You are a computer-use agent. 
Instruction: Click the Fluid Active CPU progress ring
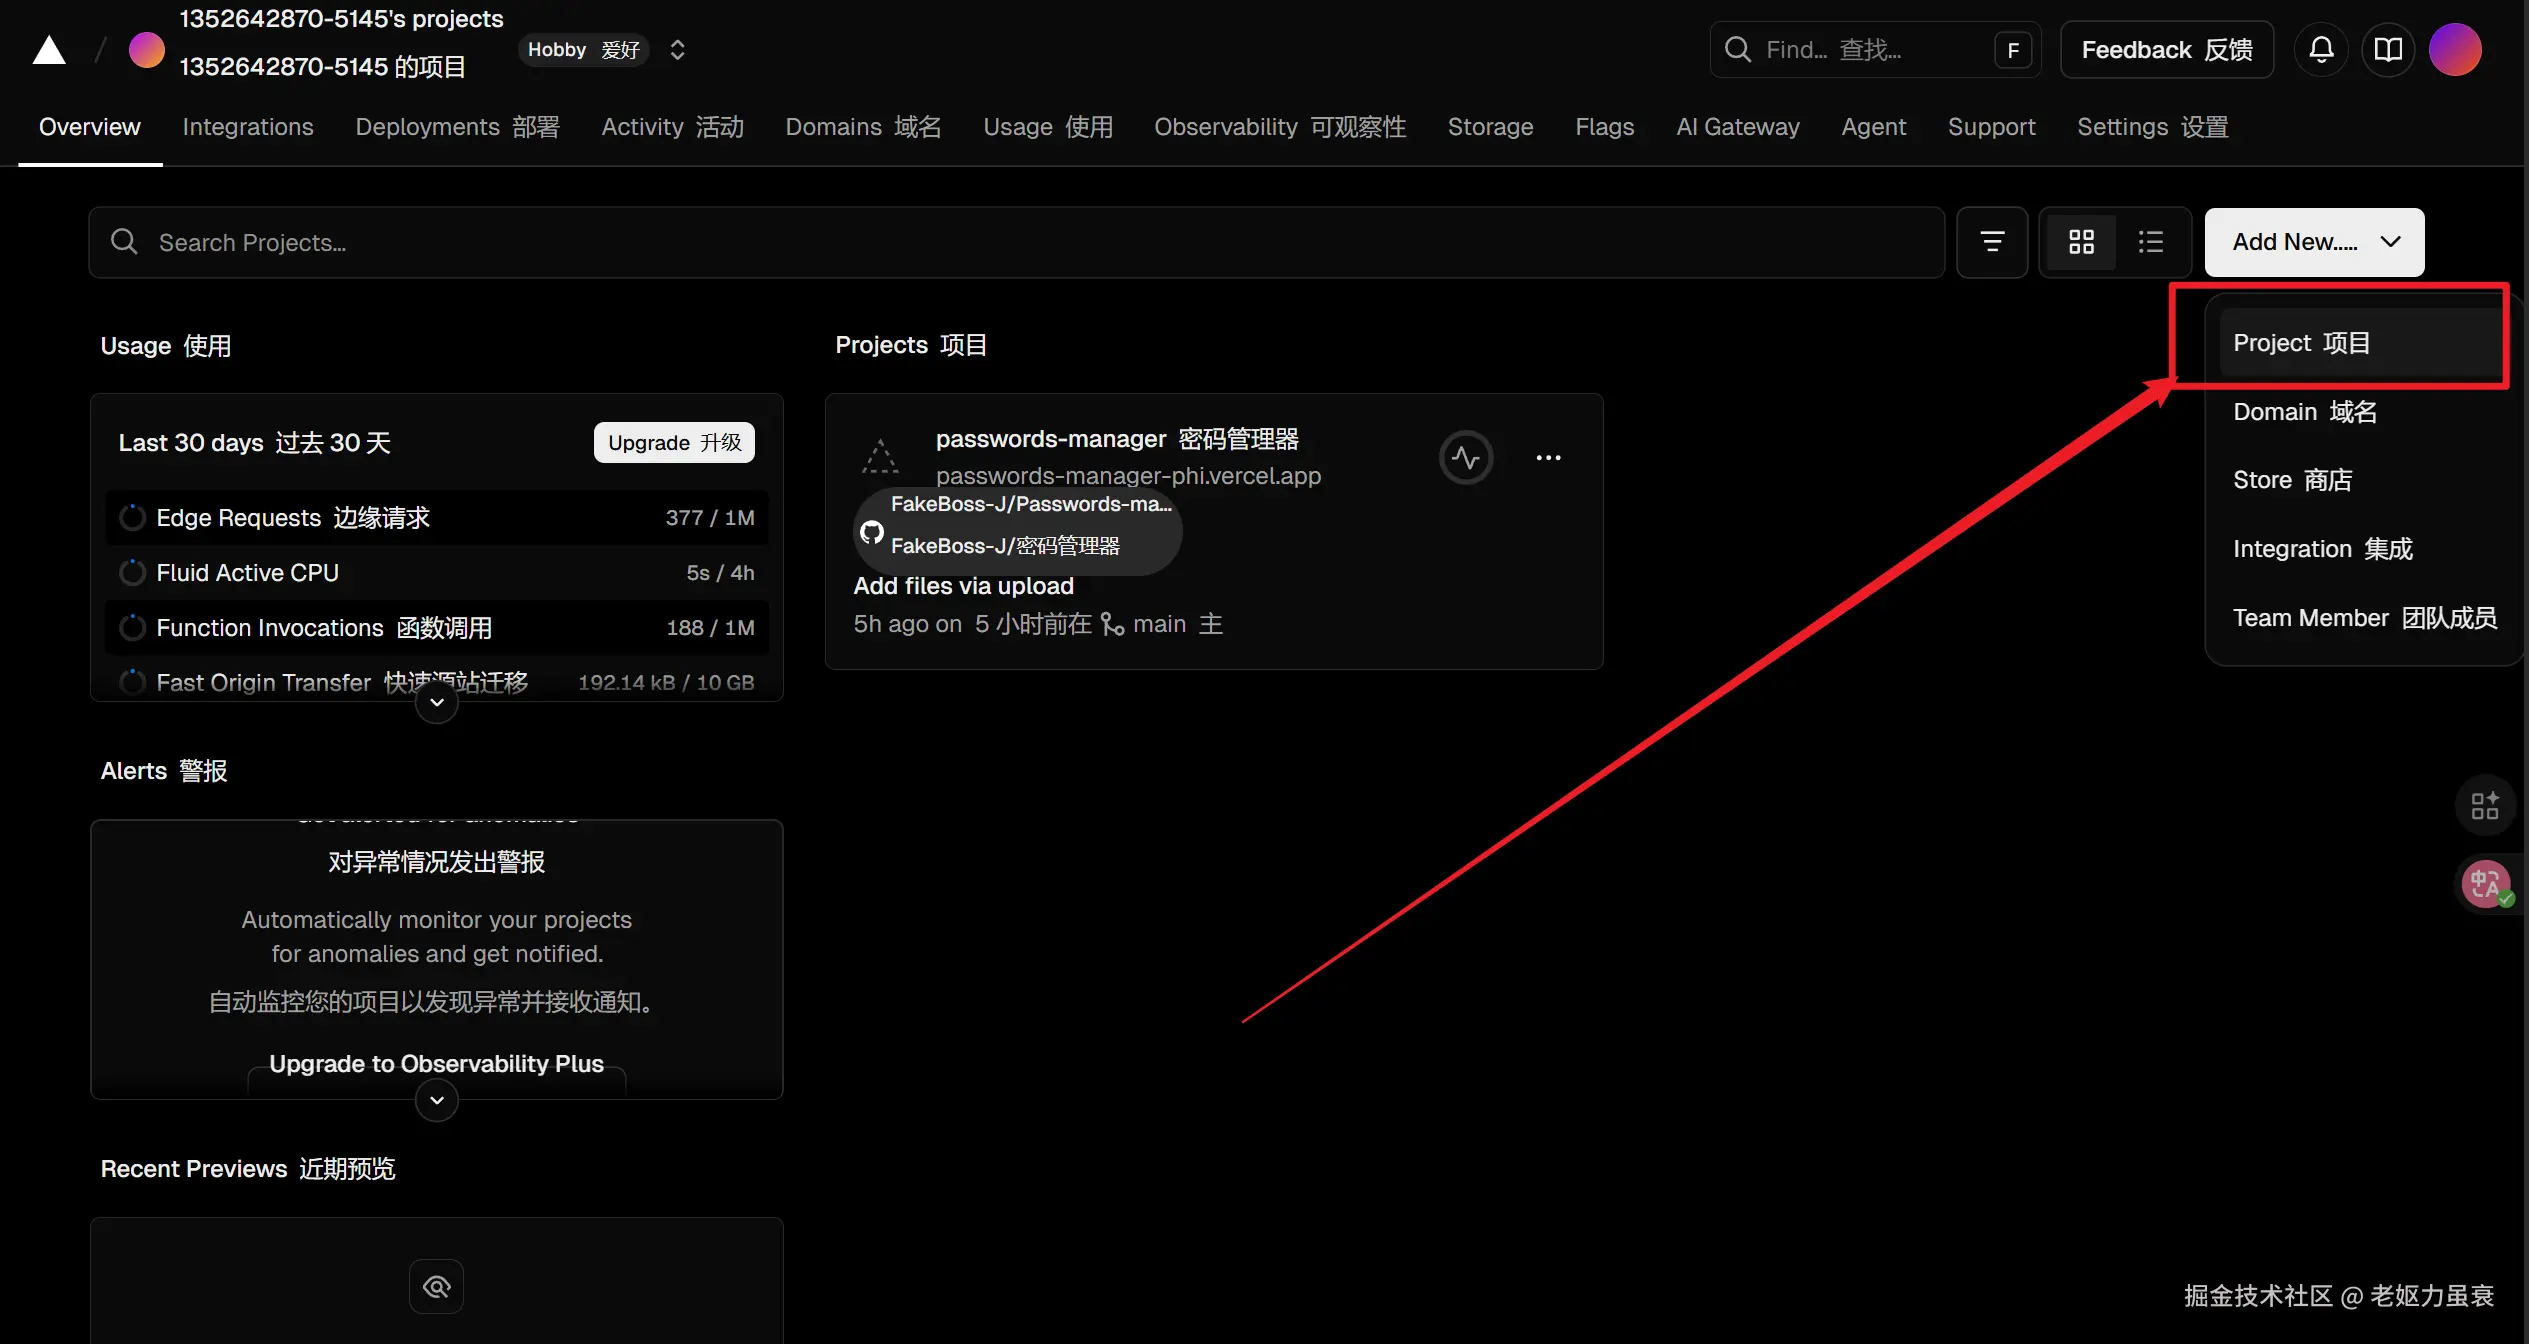click(132, 573)
